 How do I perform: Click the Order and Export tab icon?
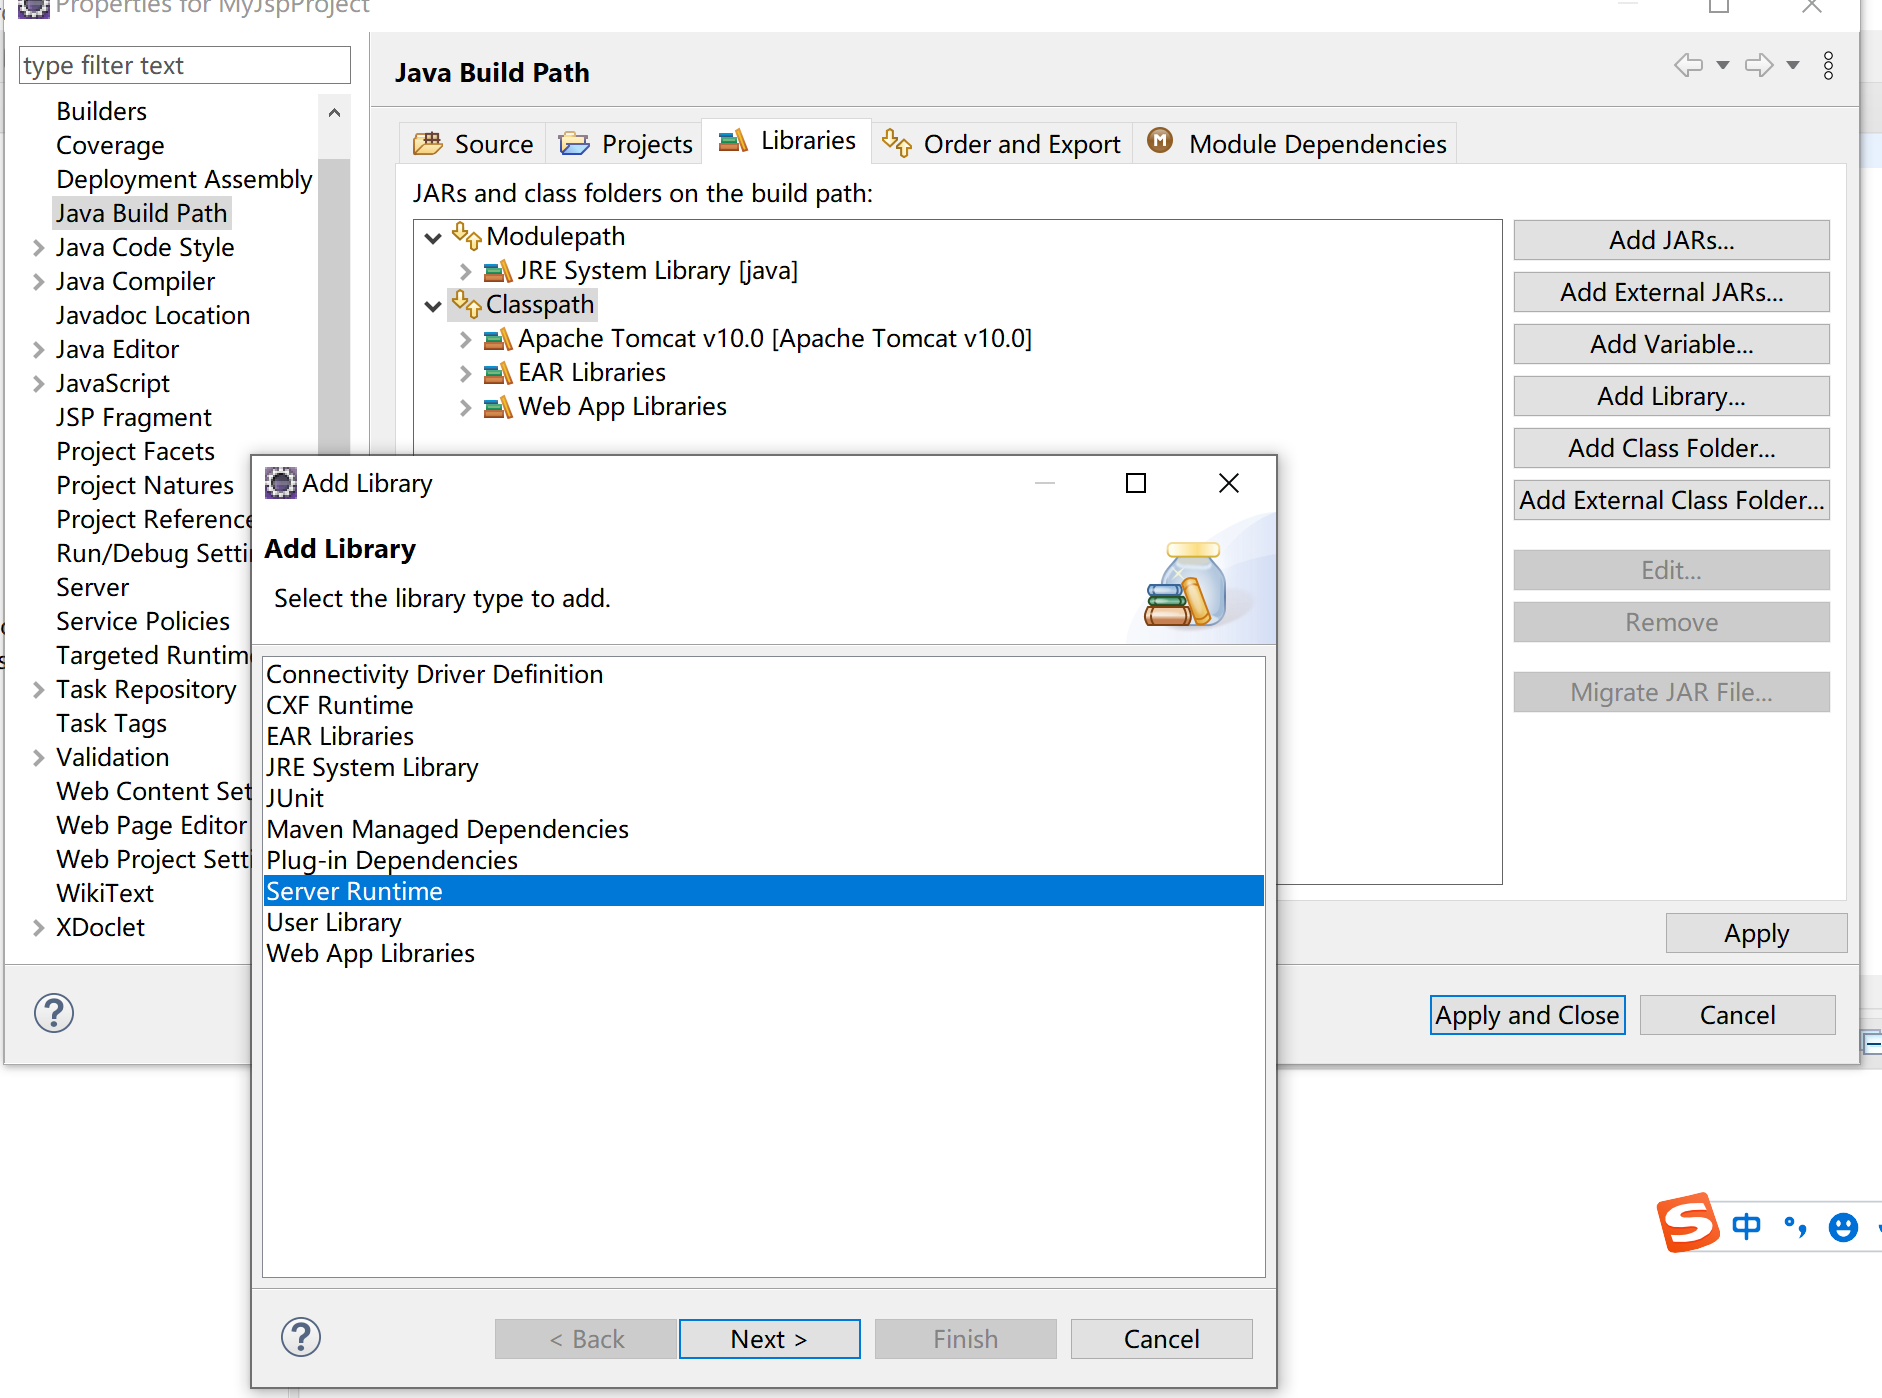(x=898, y=143)
